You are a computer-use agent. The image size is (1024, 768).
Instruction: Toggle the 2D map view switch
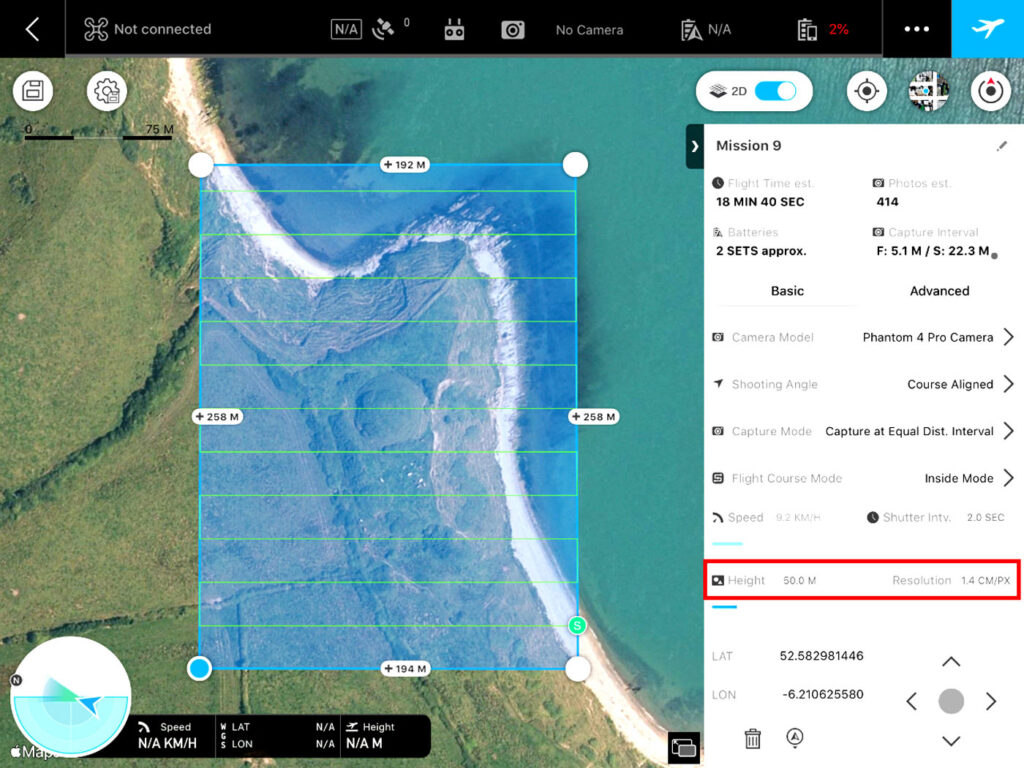coord(775,91)
